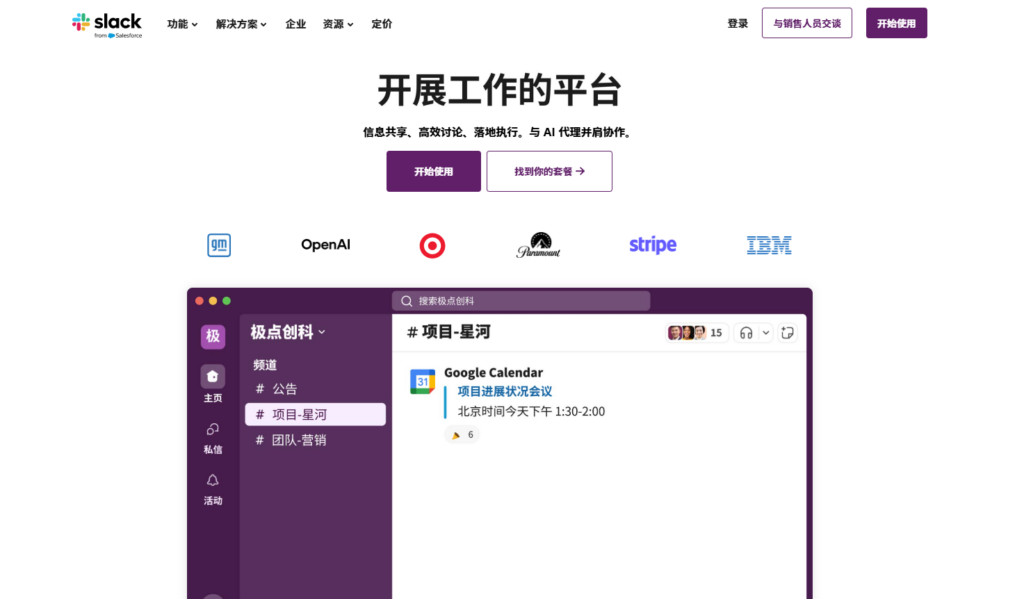The width and height of the screenshot is (1024, 599).
Task: Click the 极 workspace avatar icon
Action: (x=212, y=336)
